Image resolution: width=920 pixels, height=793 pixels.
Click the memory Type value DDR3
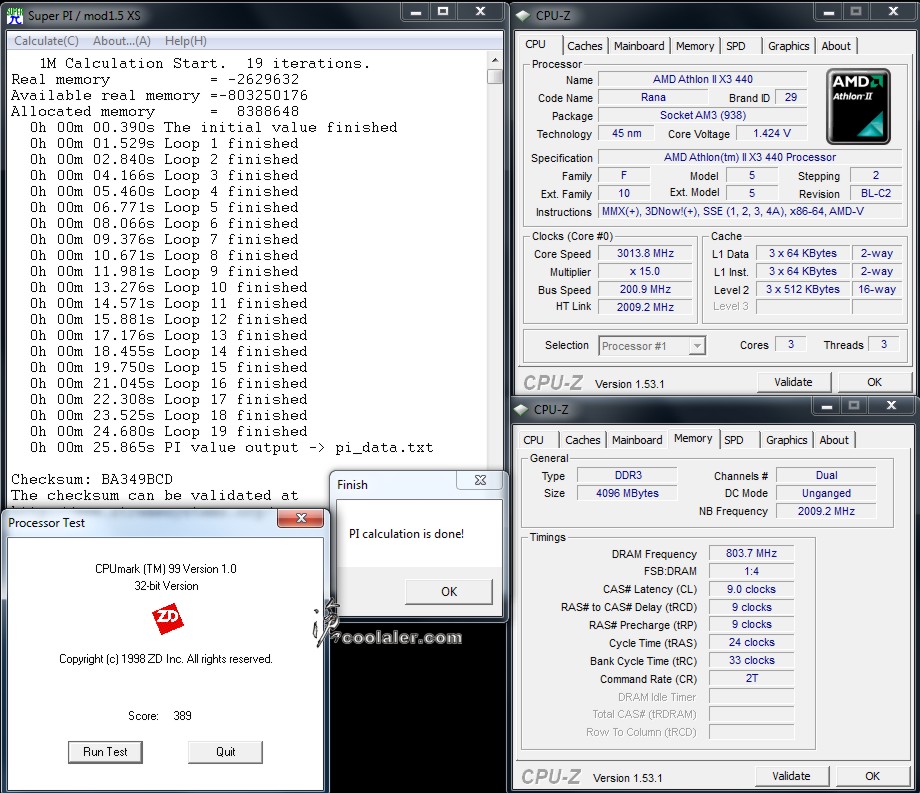tap(628, 475)
